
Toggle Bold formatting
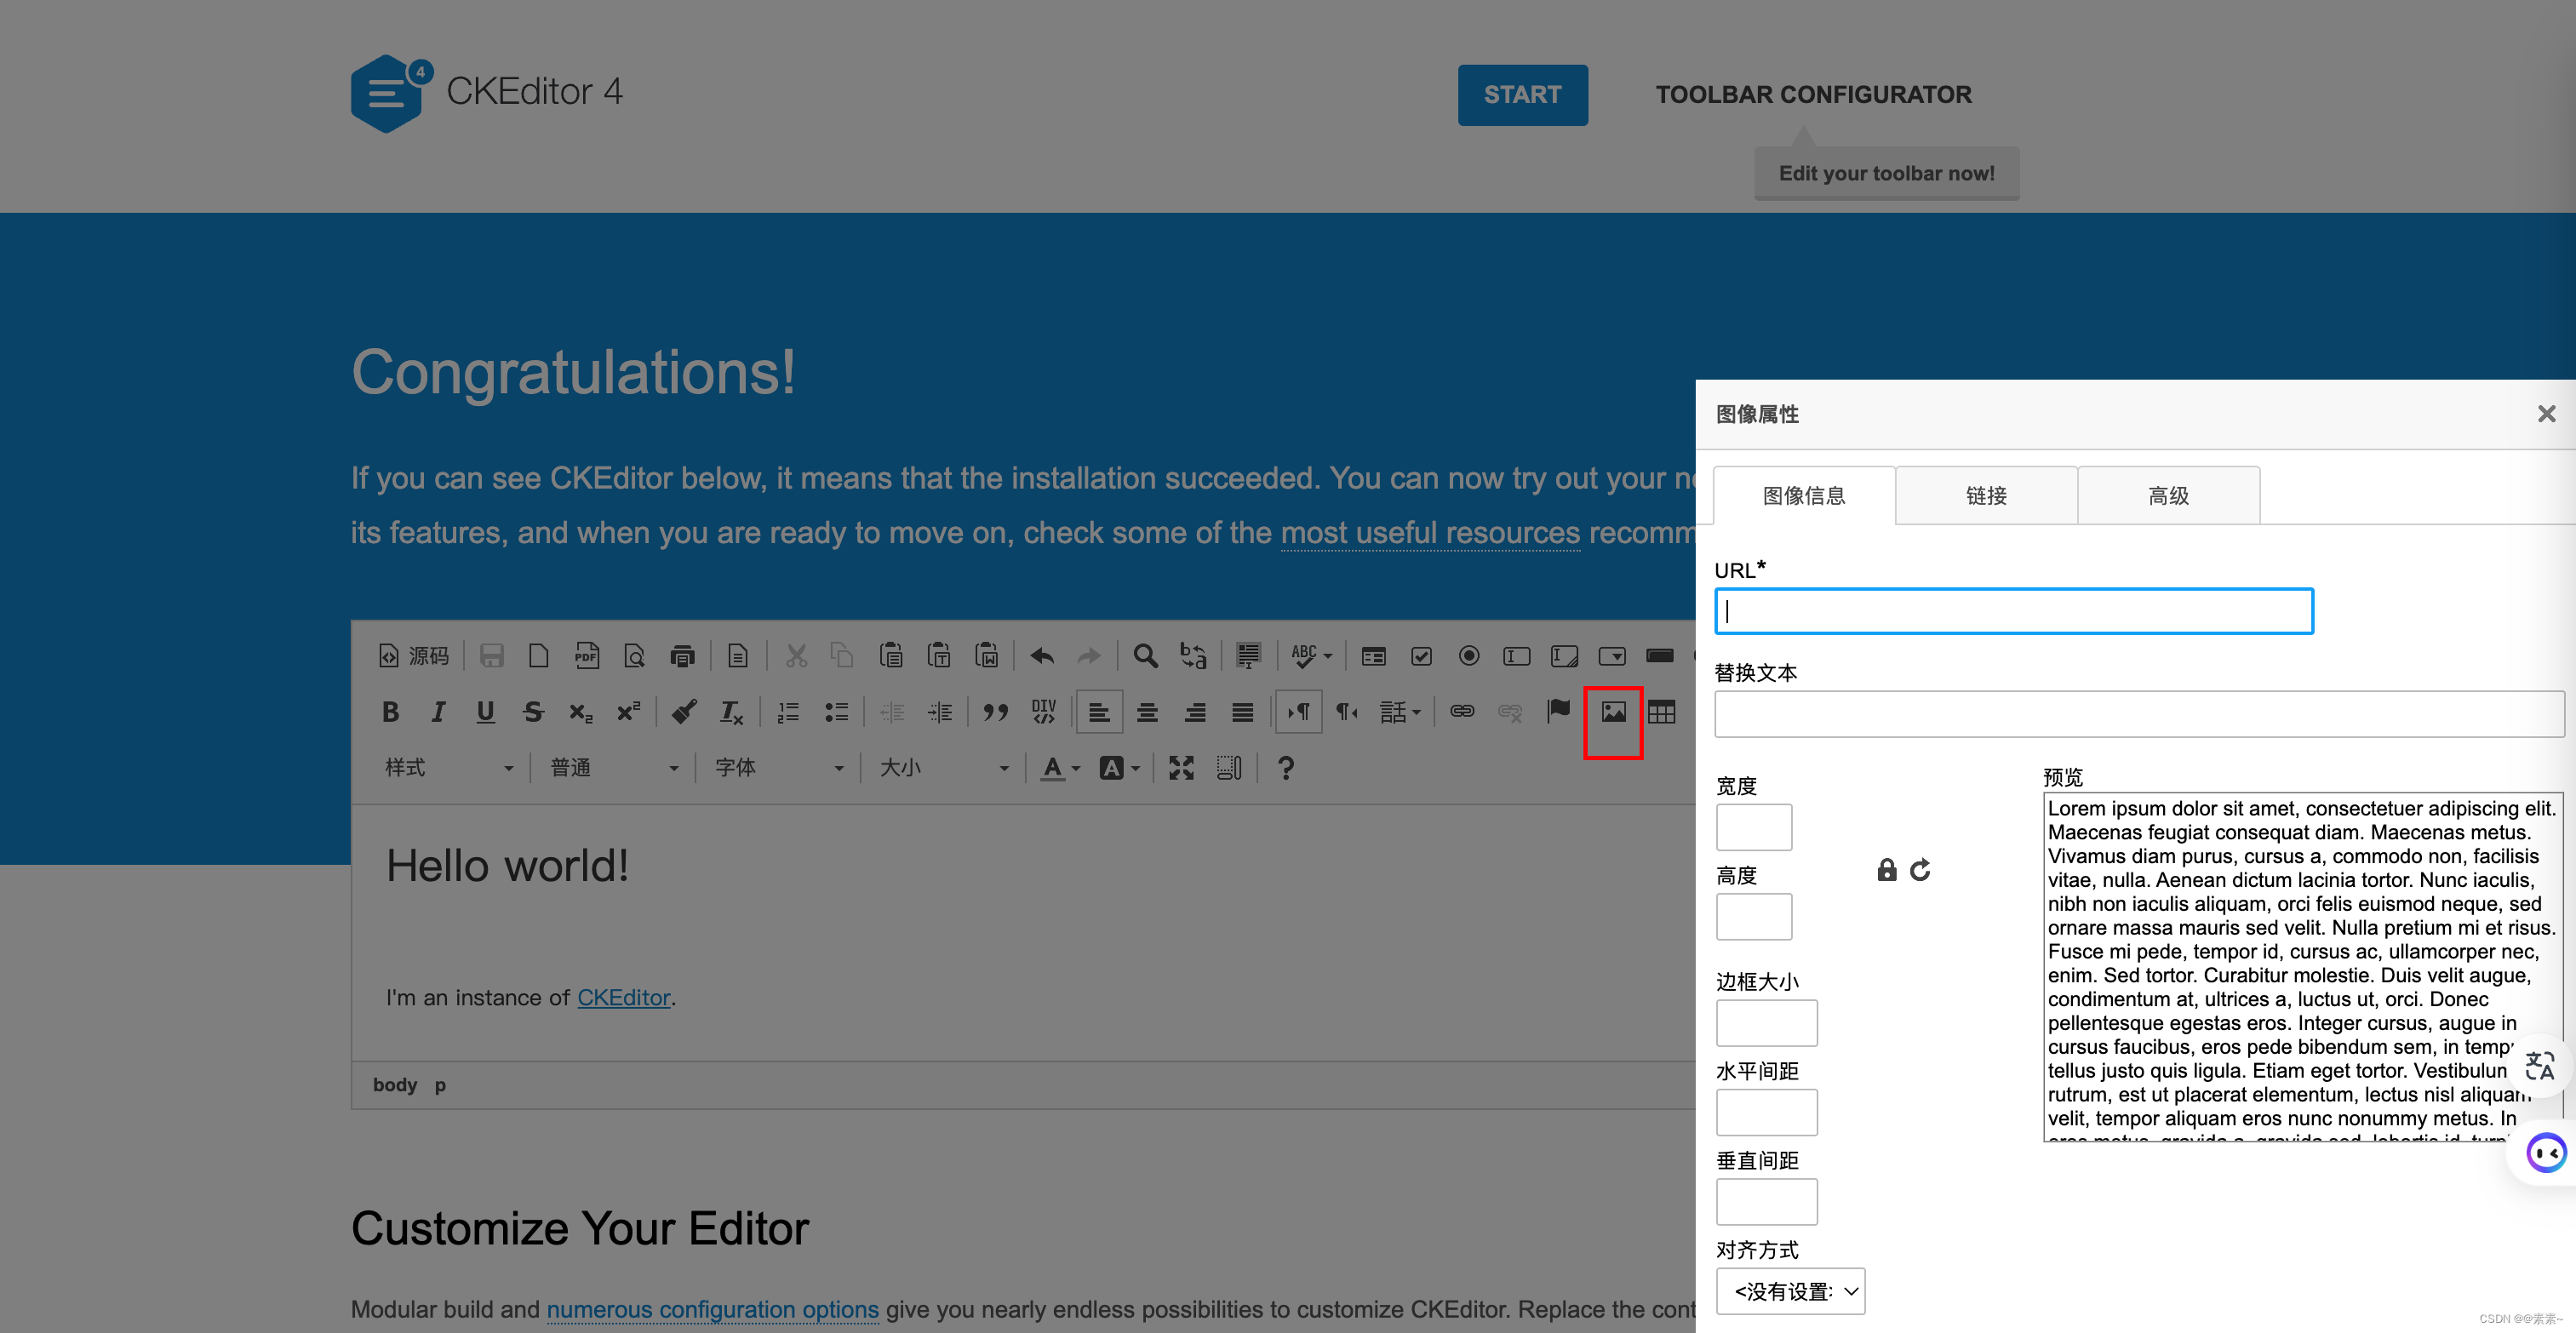coord(390,712)
